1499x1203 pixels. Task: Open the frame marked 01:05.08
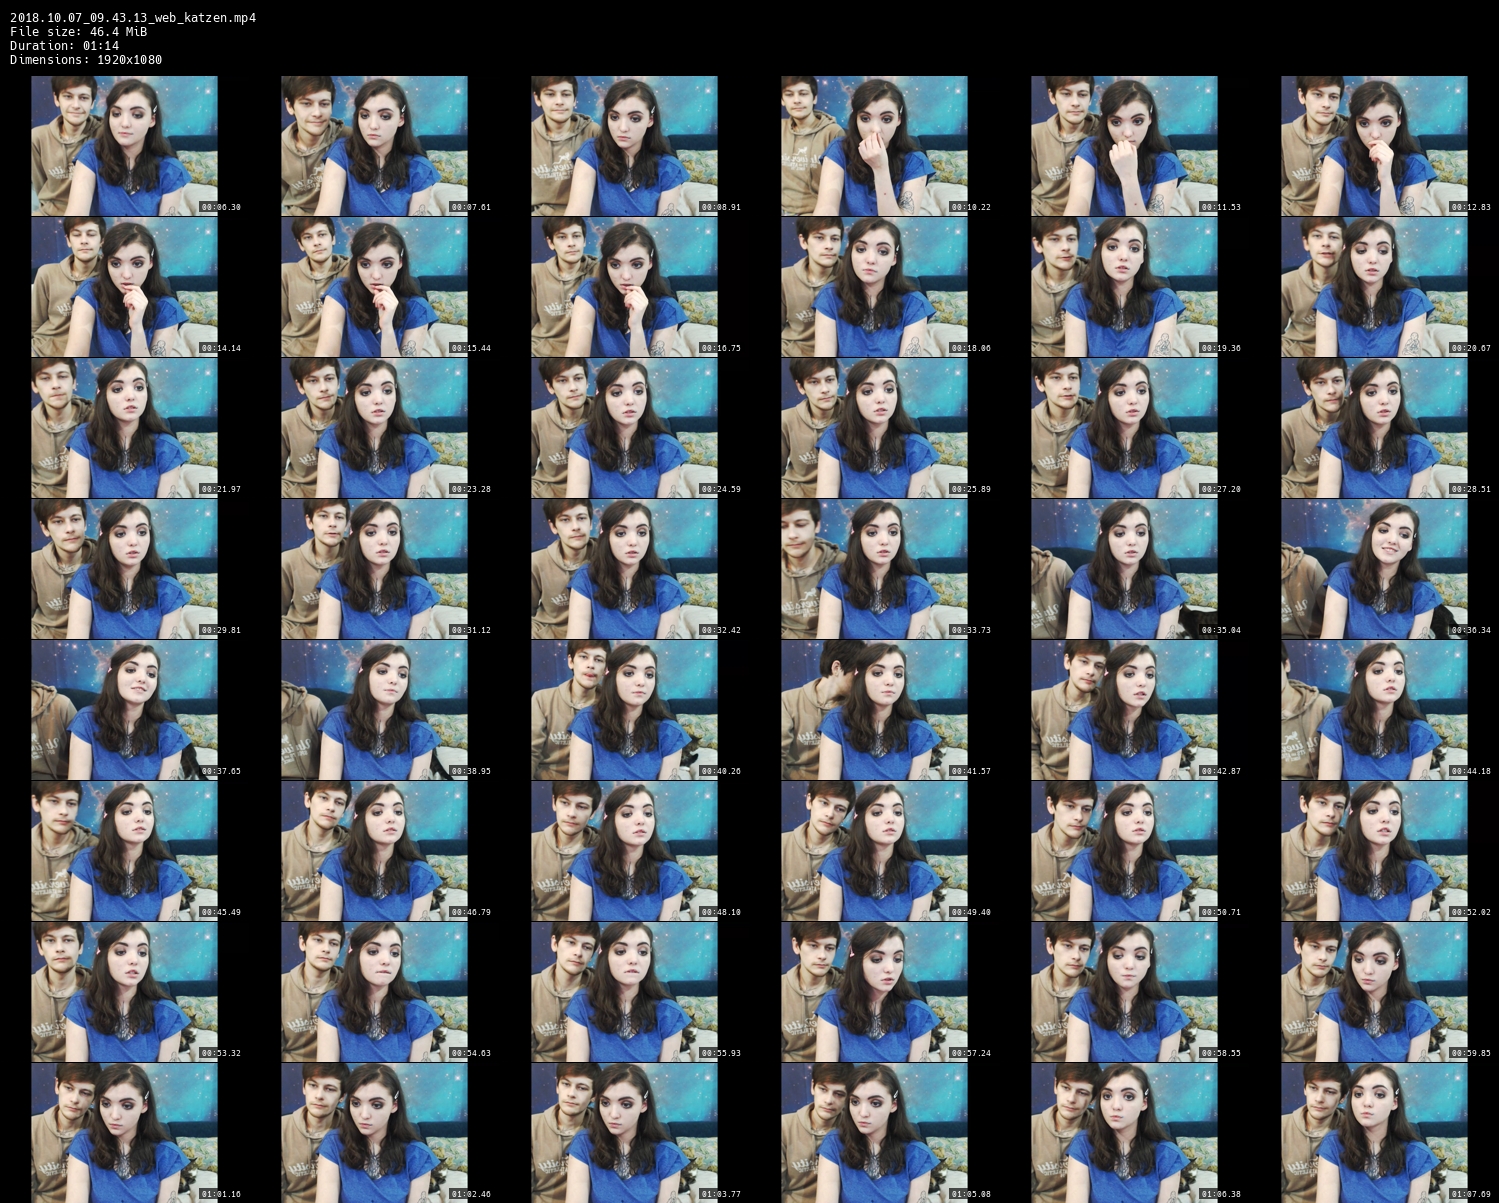[x=874, y=1133]
